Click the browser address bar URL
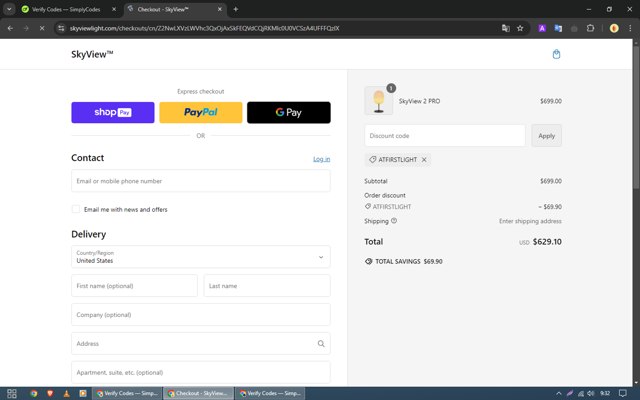640x400 pixels. [204, 28]
